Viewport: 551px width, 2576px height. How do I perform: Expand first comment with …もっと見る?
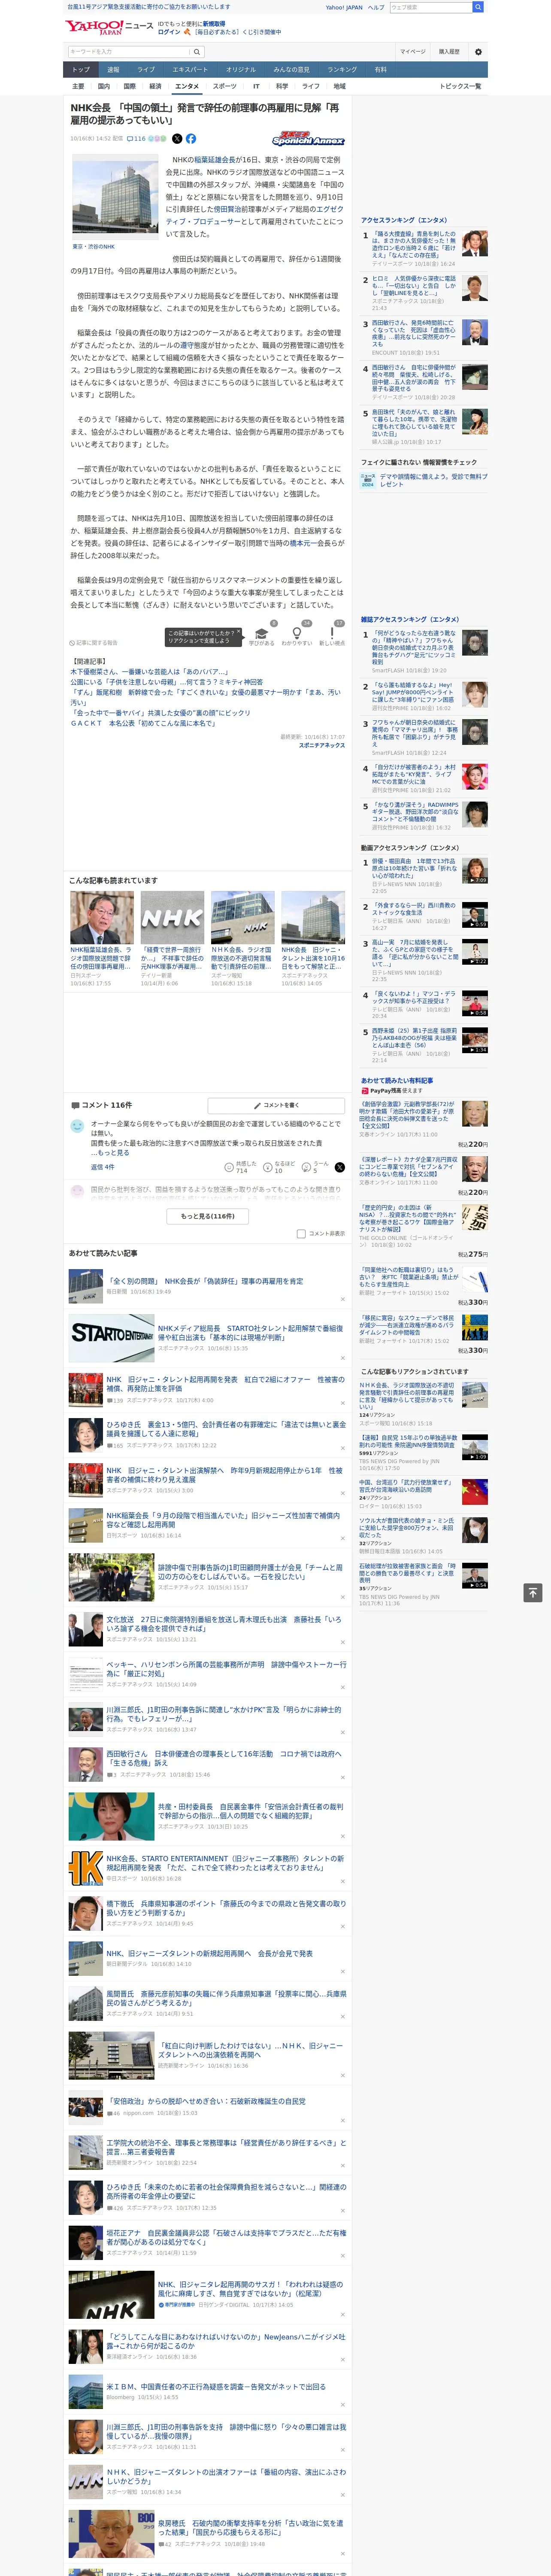(110, 1153)
